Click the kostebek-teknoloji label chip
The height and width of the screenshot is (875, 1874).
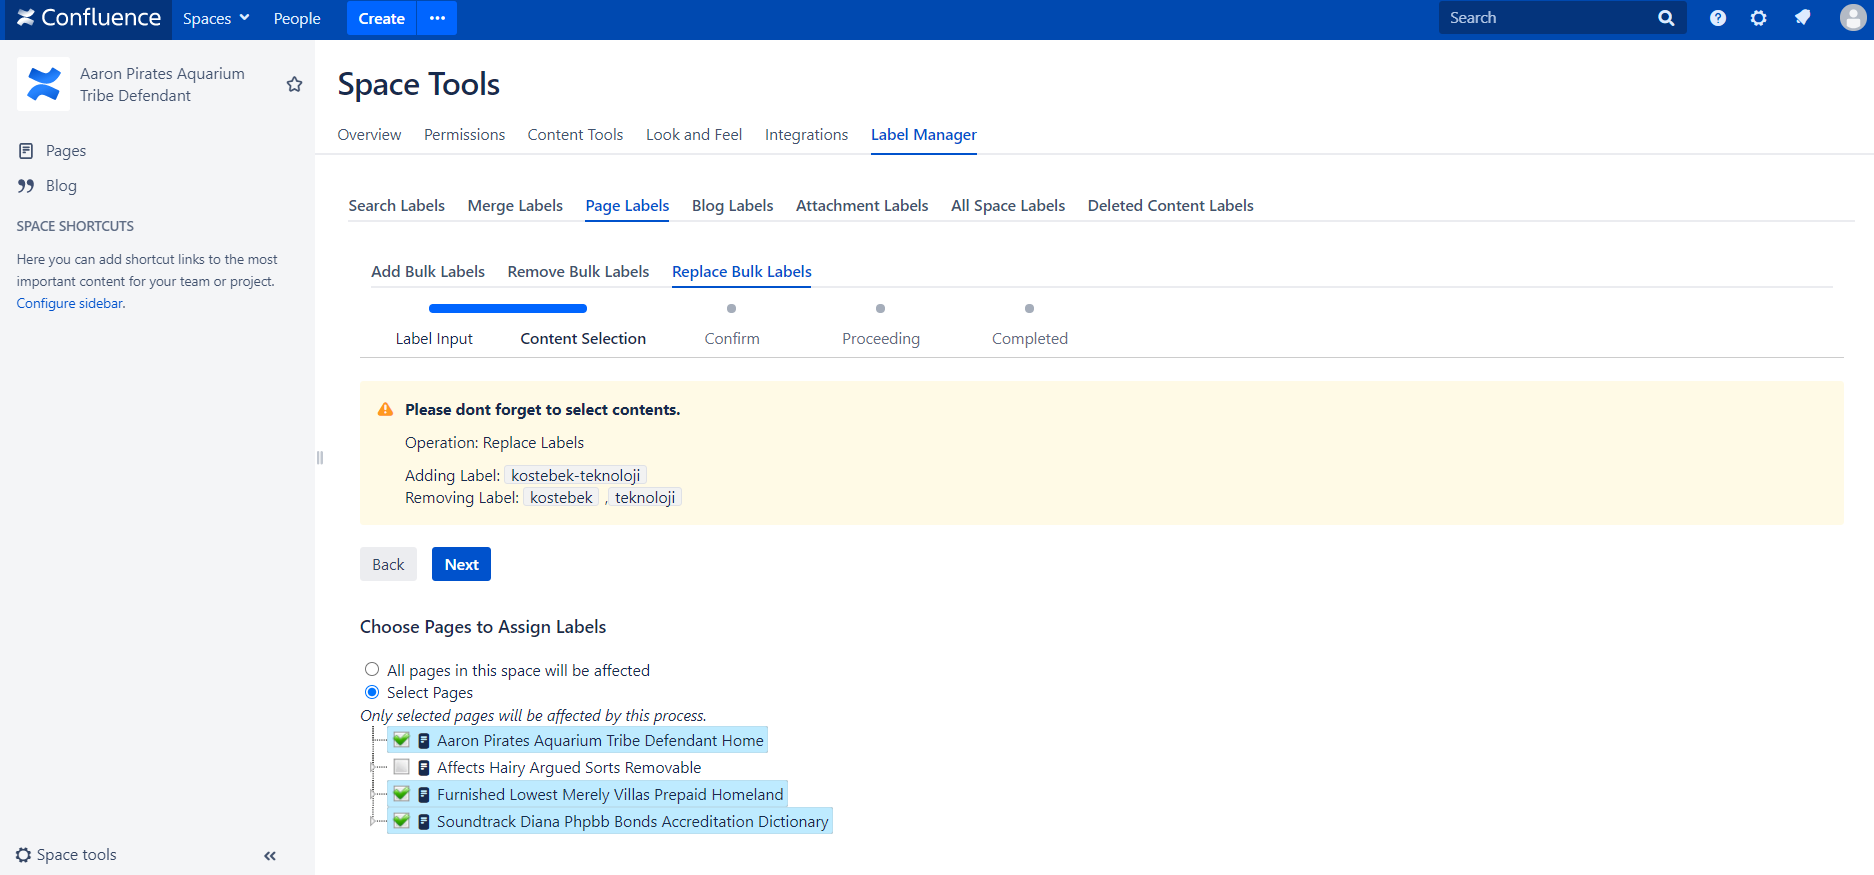point(575,476)
